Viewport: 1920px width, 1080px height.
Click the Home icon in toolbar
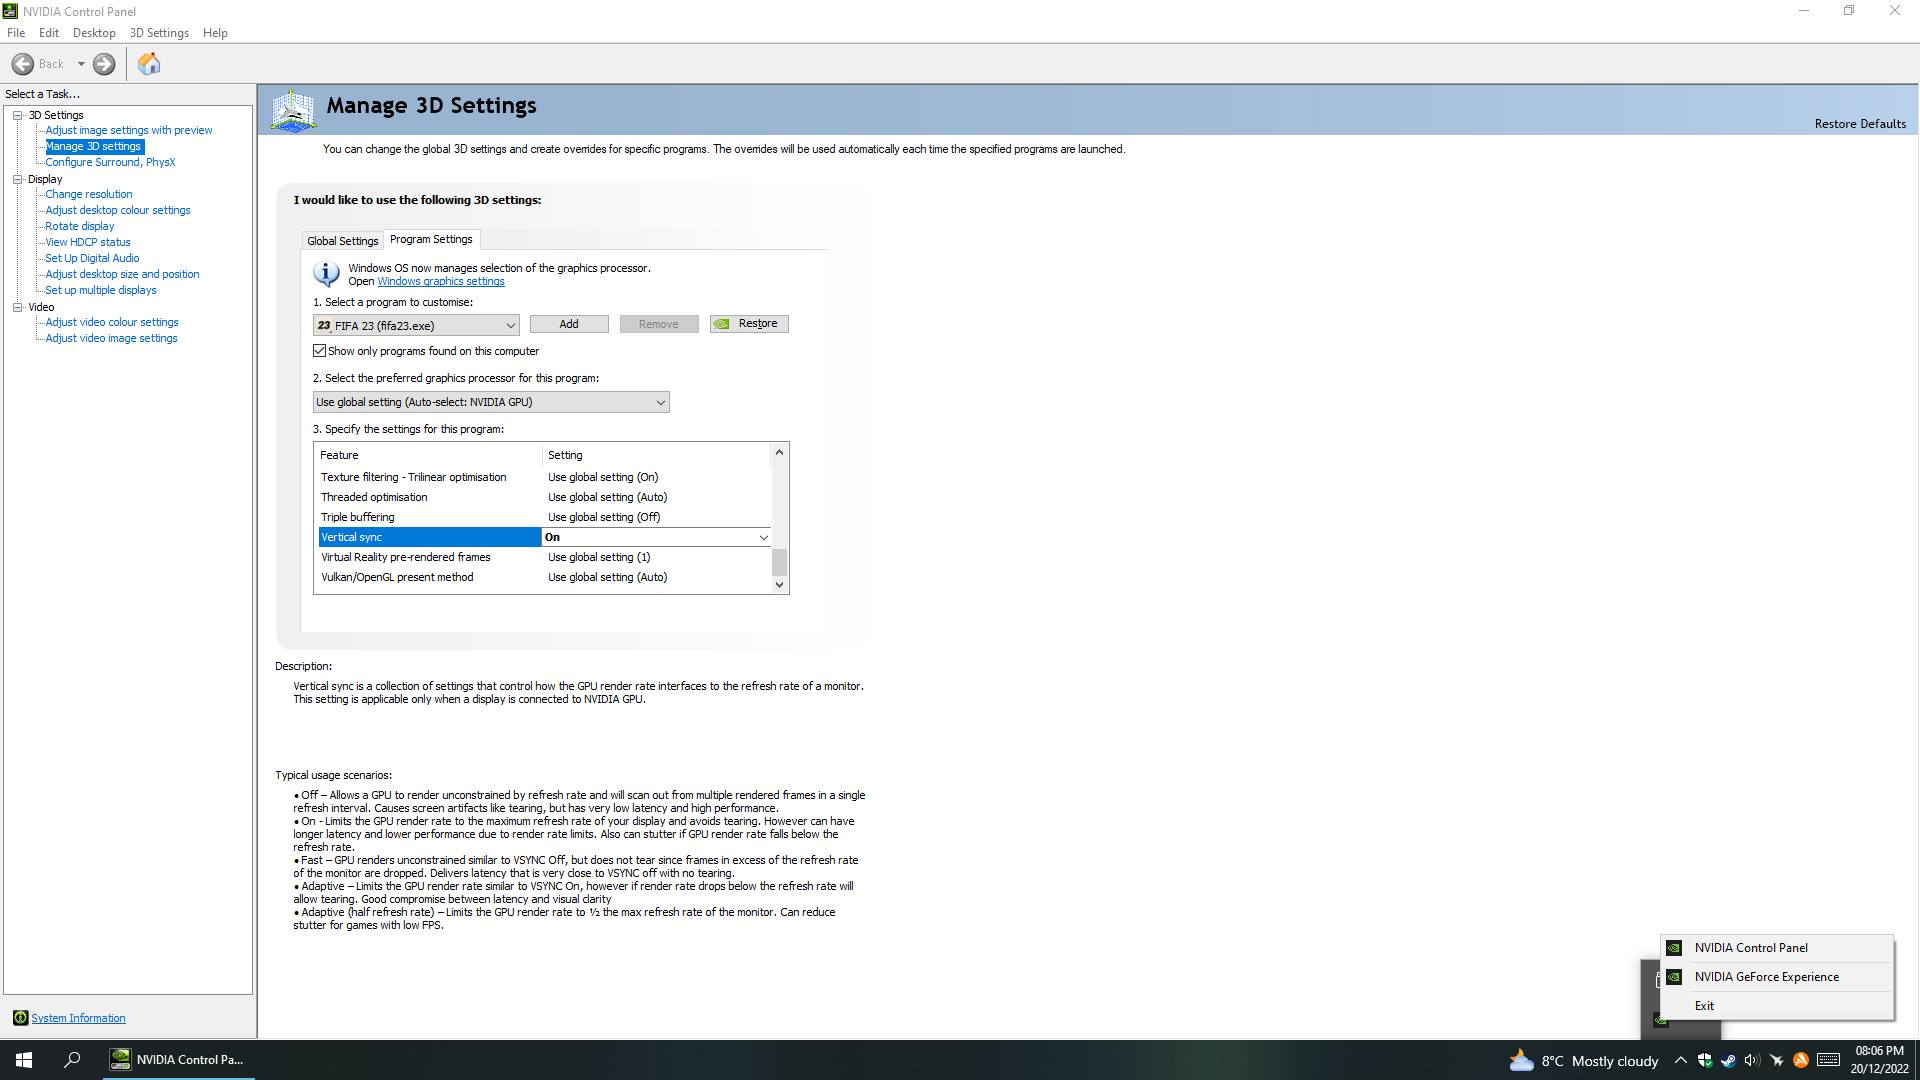tap(149, 64)
